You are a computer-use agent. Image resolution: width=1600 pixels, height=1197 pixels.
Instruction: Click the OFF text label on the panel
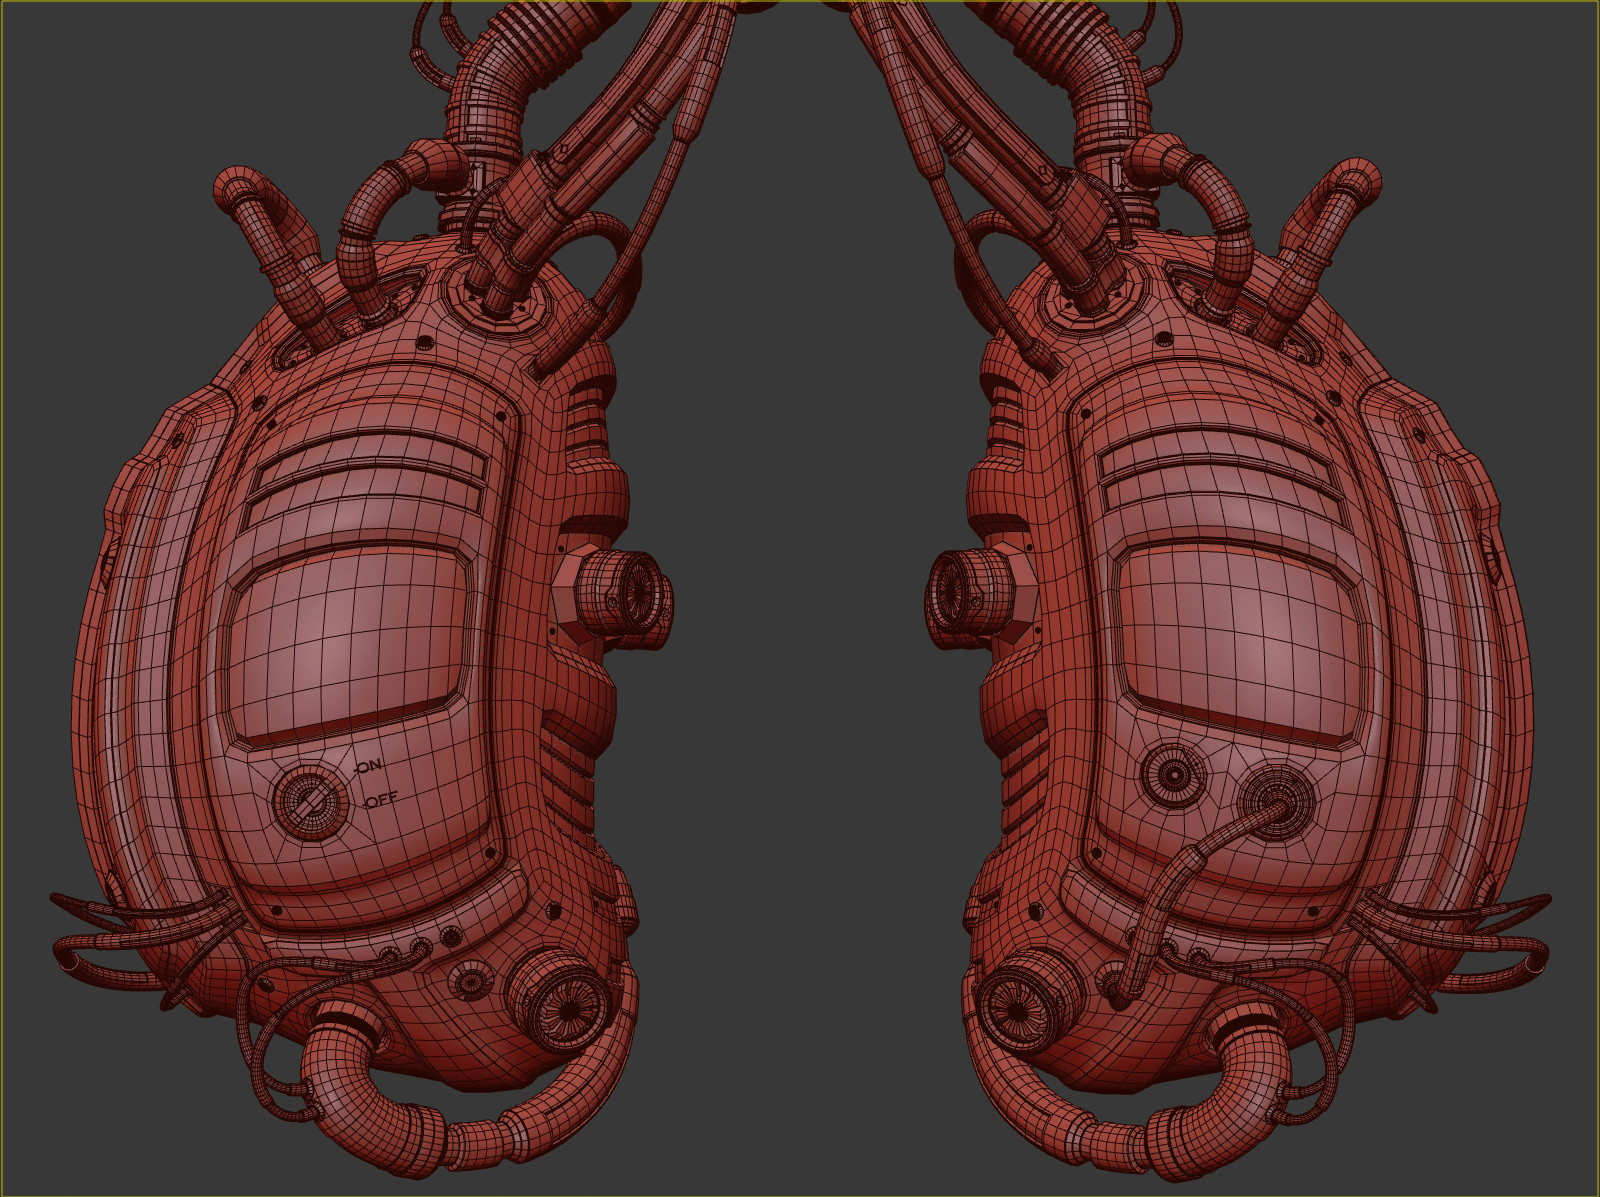(x=382, y=800)
